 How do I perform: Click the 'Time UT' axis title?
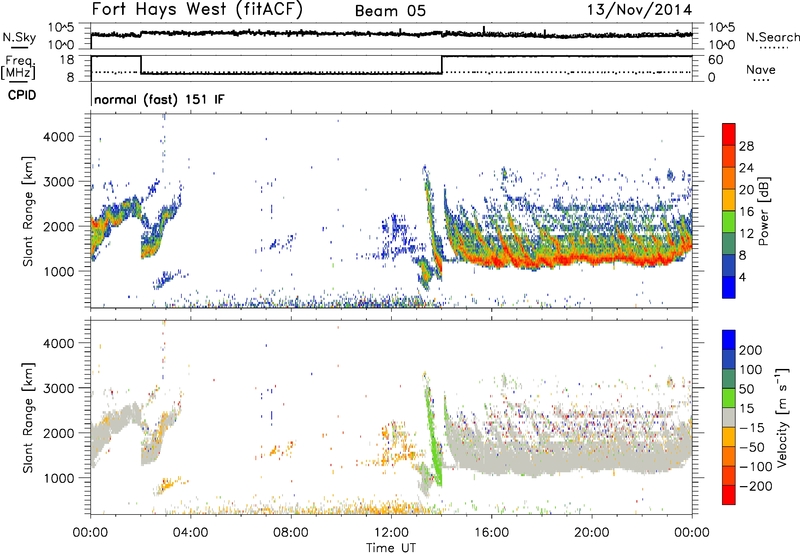[x=391, y=547]
